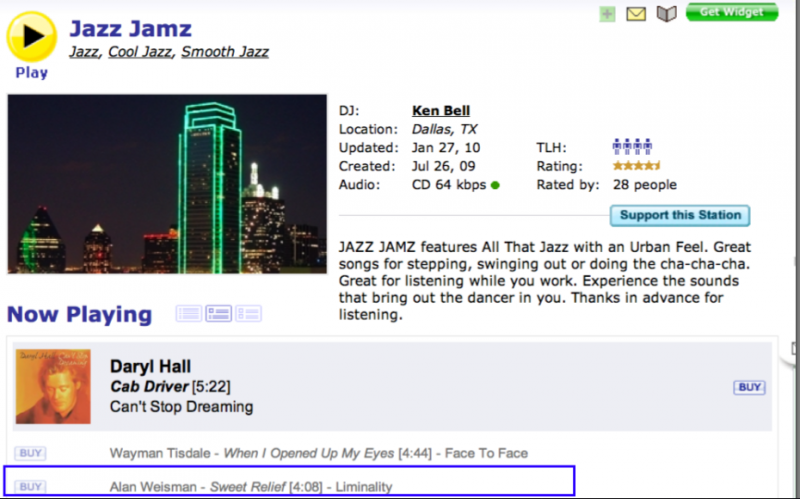Click the Support this Station button
Viewport: 800px width, 499px height.
[680, 215]
